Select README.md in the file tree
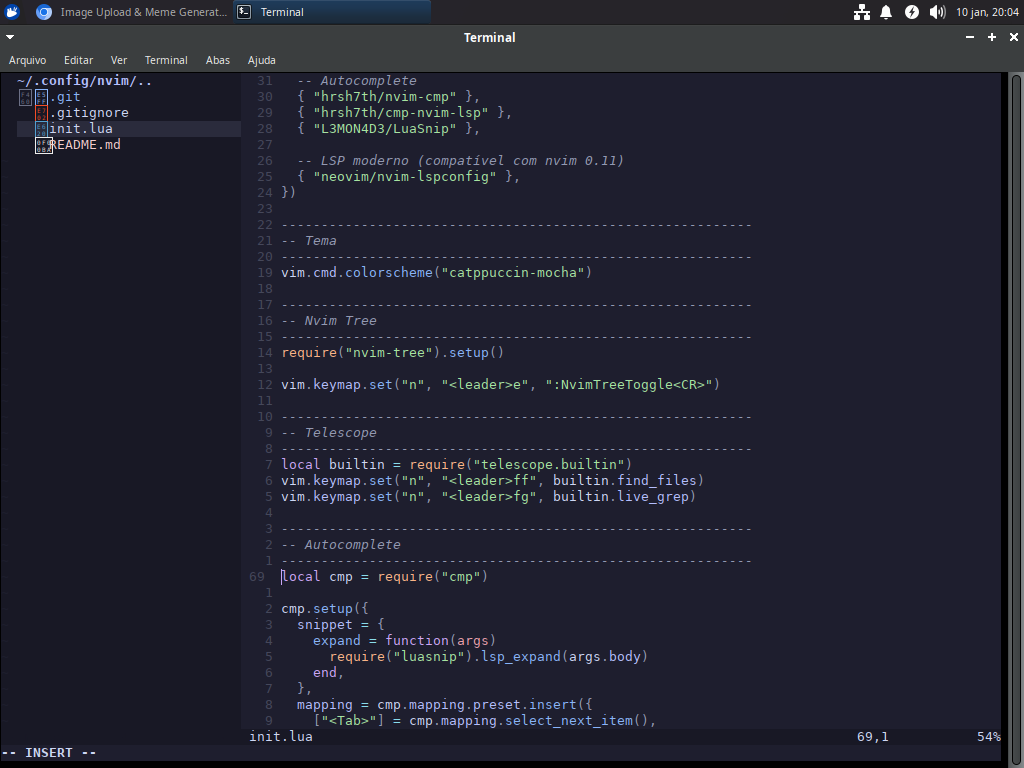The height and width of the screenshot is (768, 1024). pyautogui.click(x=85, y=145)
